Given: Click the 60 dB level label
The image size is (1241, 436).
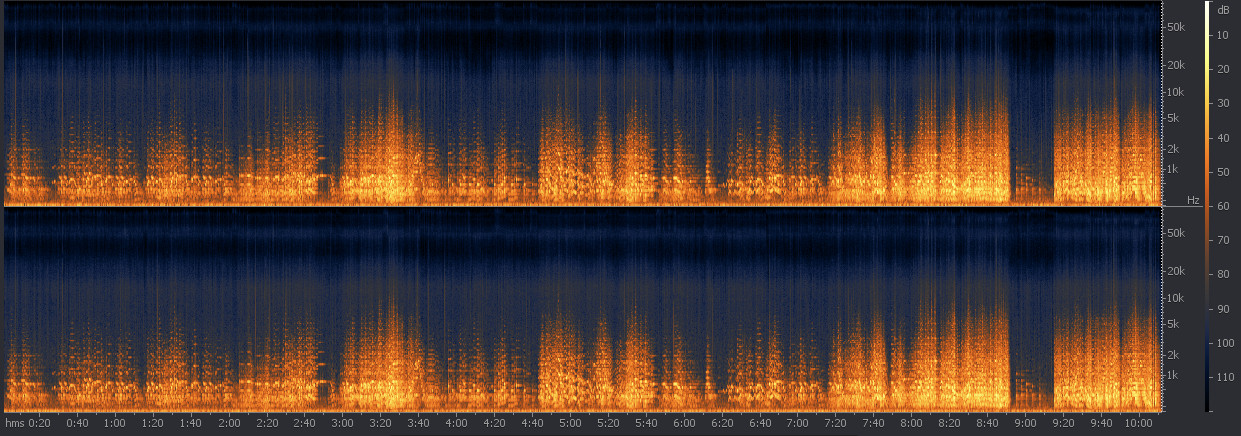Looking at the screenshot, I should pyautogui.click(x=1223, y=207).
